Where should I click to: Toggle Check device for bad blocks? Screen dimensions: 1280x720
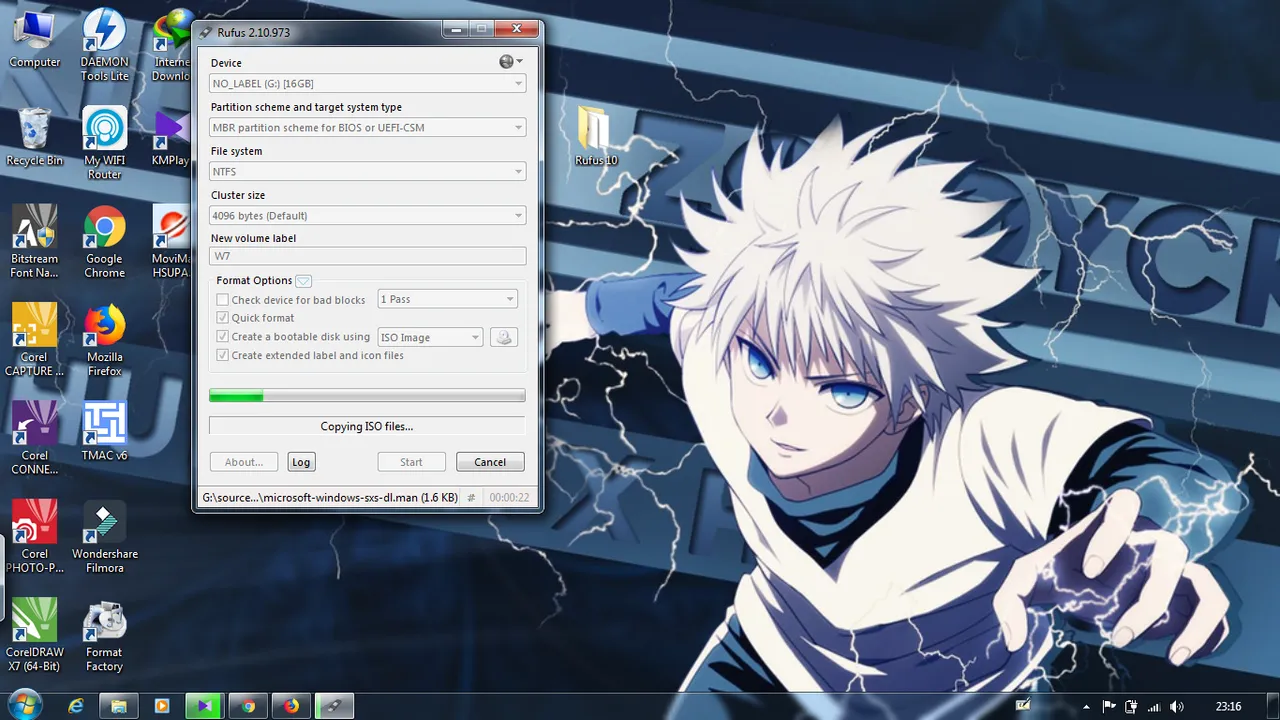223,300
